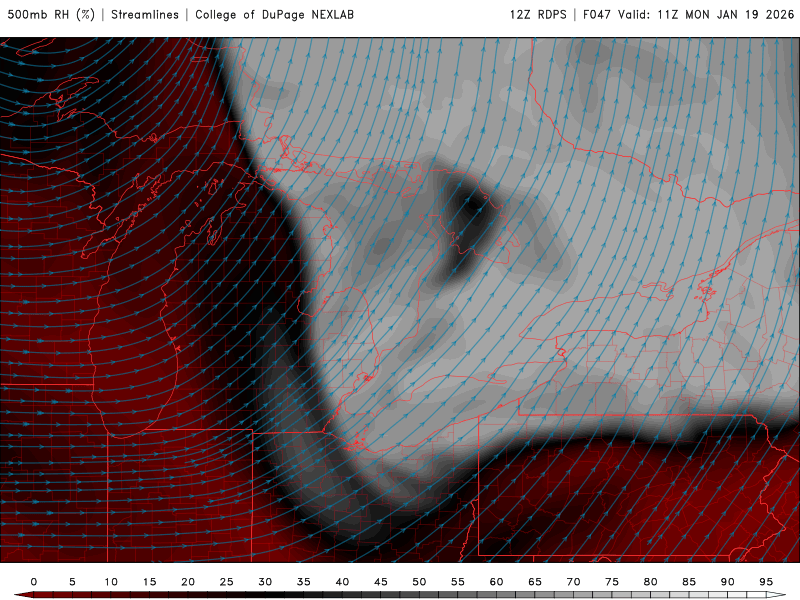Click the "College of DuPage NEXLAB" text
This screenshot has height=600, width=800.
point(274,14)
